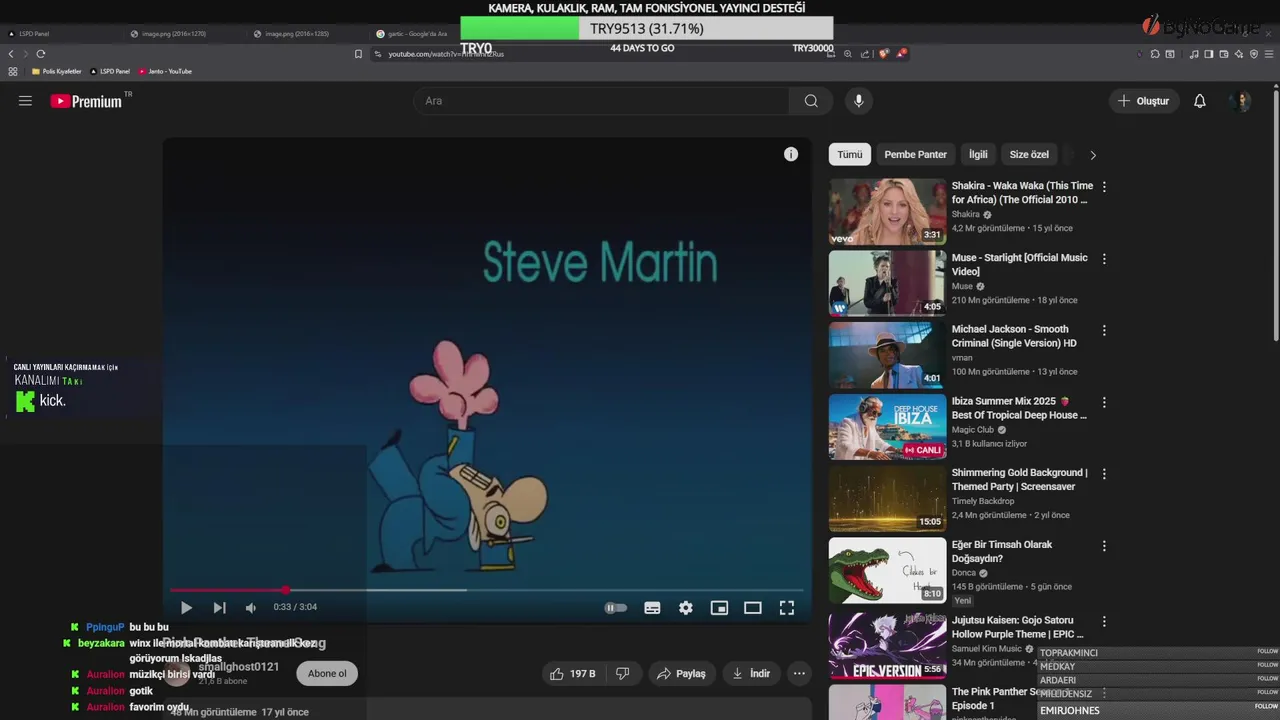
Task: Select the Tümü filter chip
Action: [850, 155]
